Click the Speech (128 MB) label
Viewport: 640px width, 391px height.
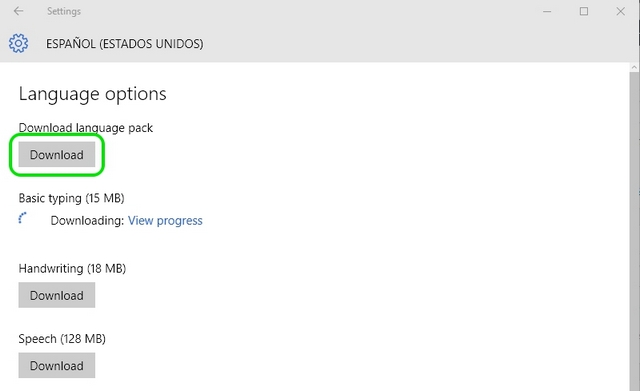(62, 339)
